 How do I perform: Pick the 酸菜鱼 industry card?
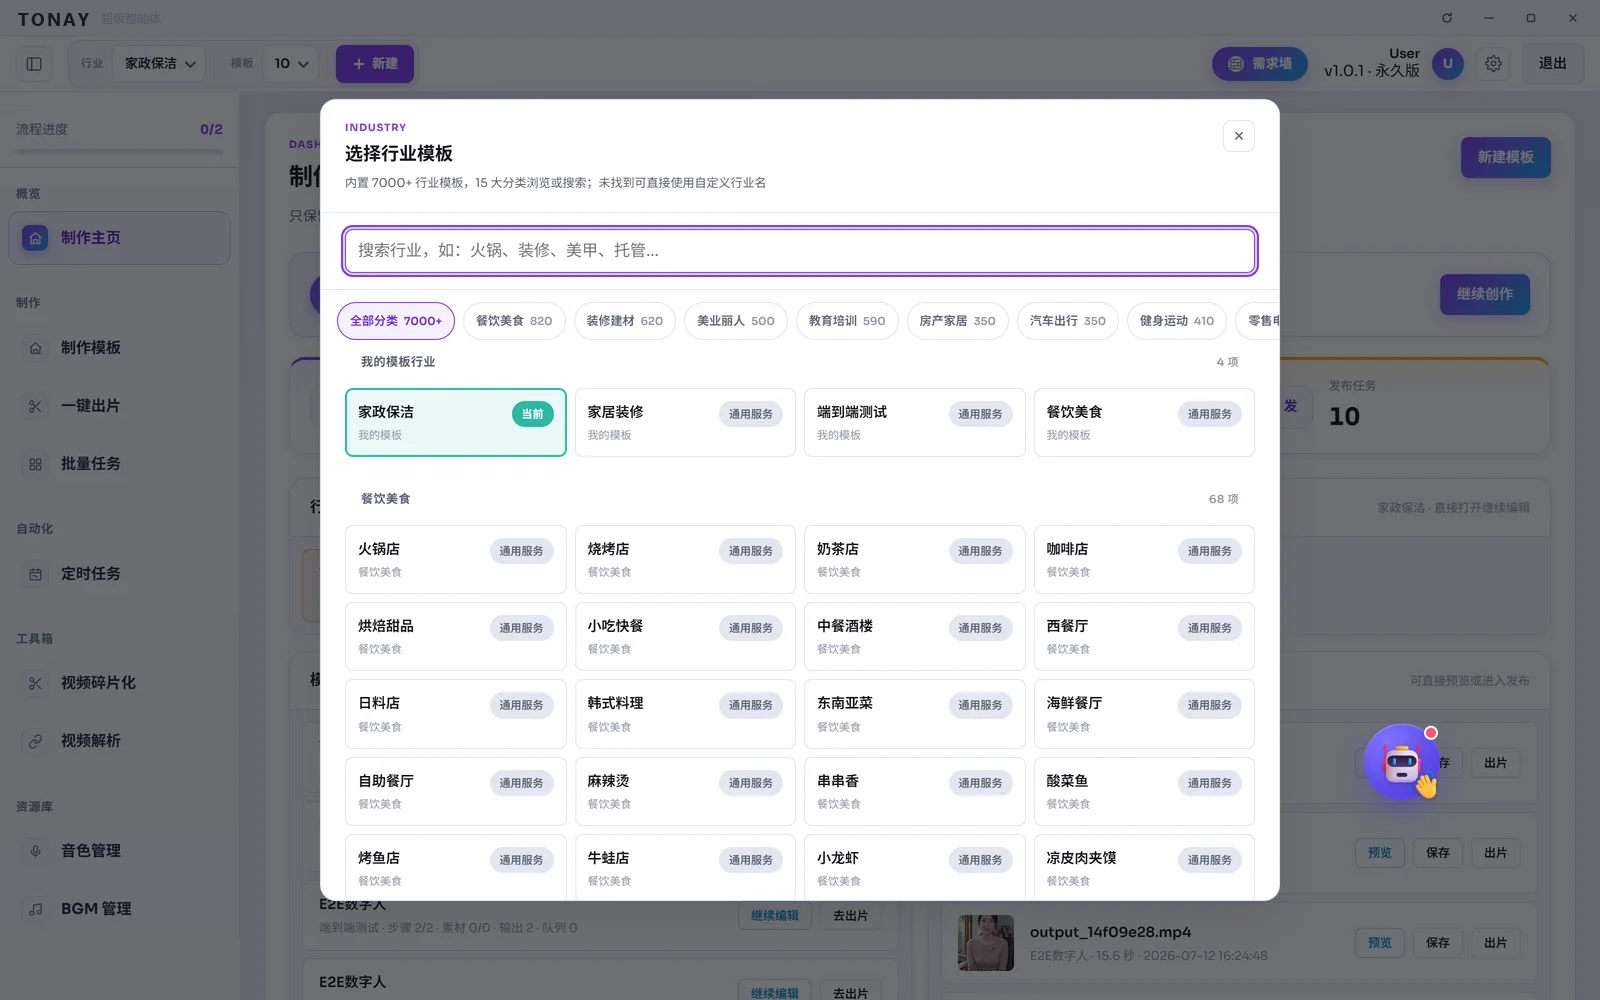coord(1144,791)
